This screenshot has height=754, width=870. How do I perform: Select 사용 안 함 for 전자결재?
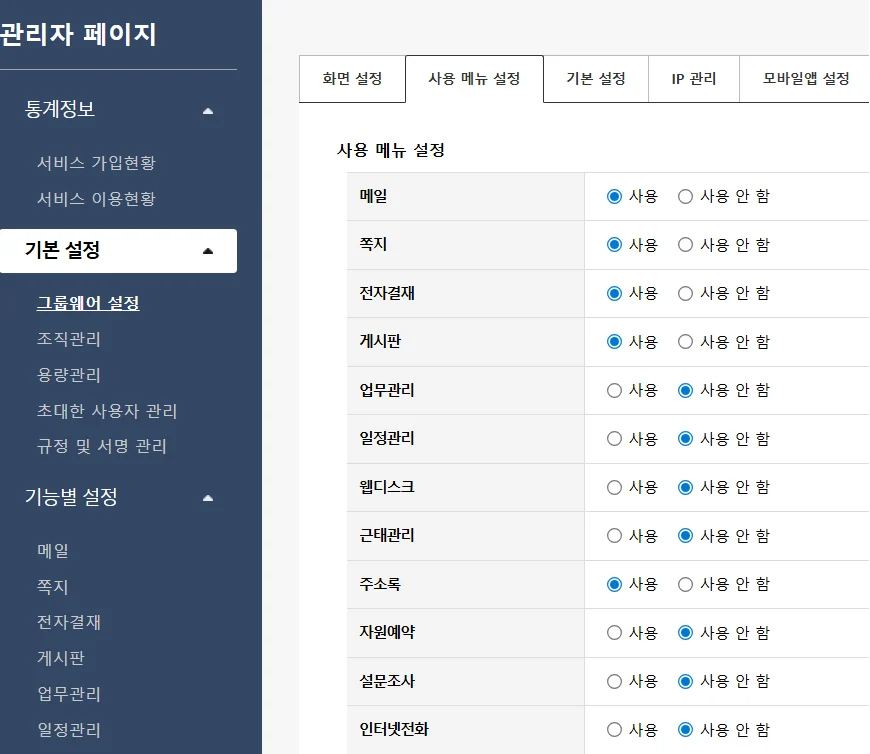[x=685, y=294]
